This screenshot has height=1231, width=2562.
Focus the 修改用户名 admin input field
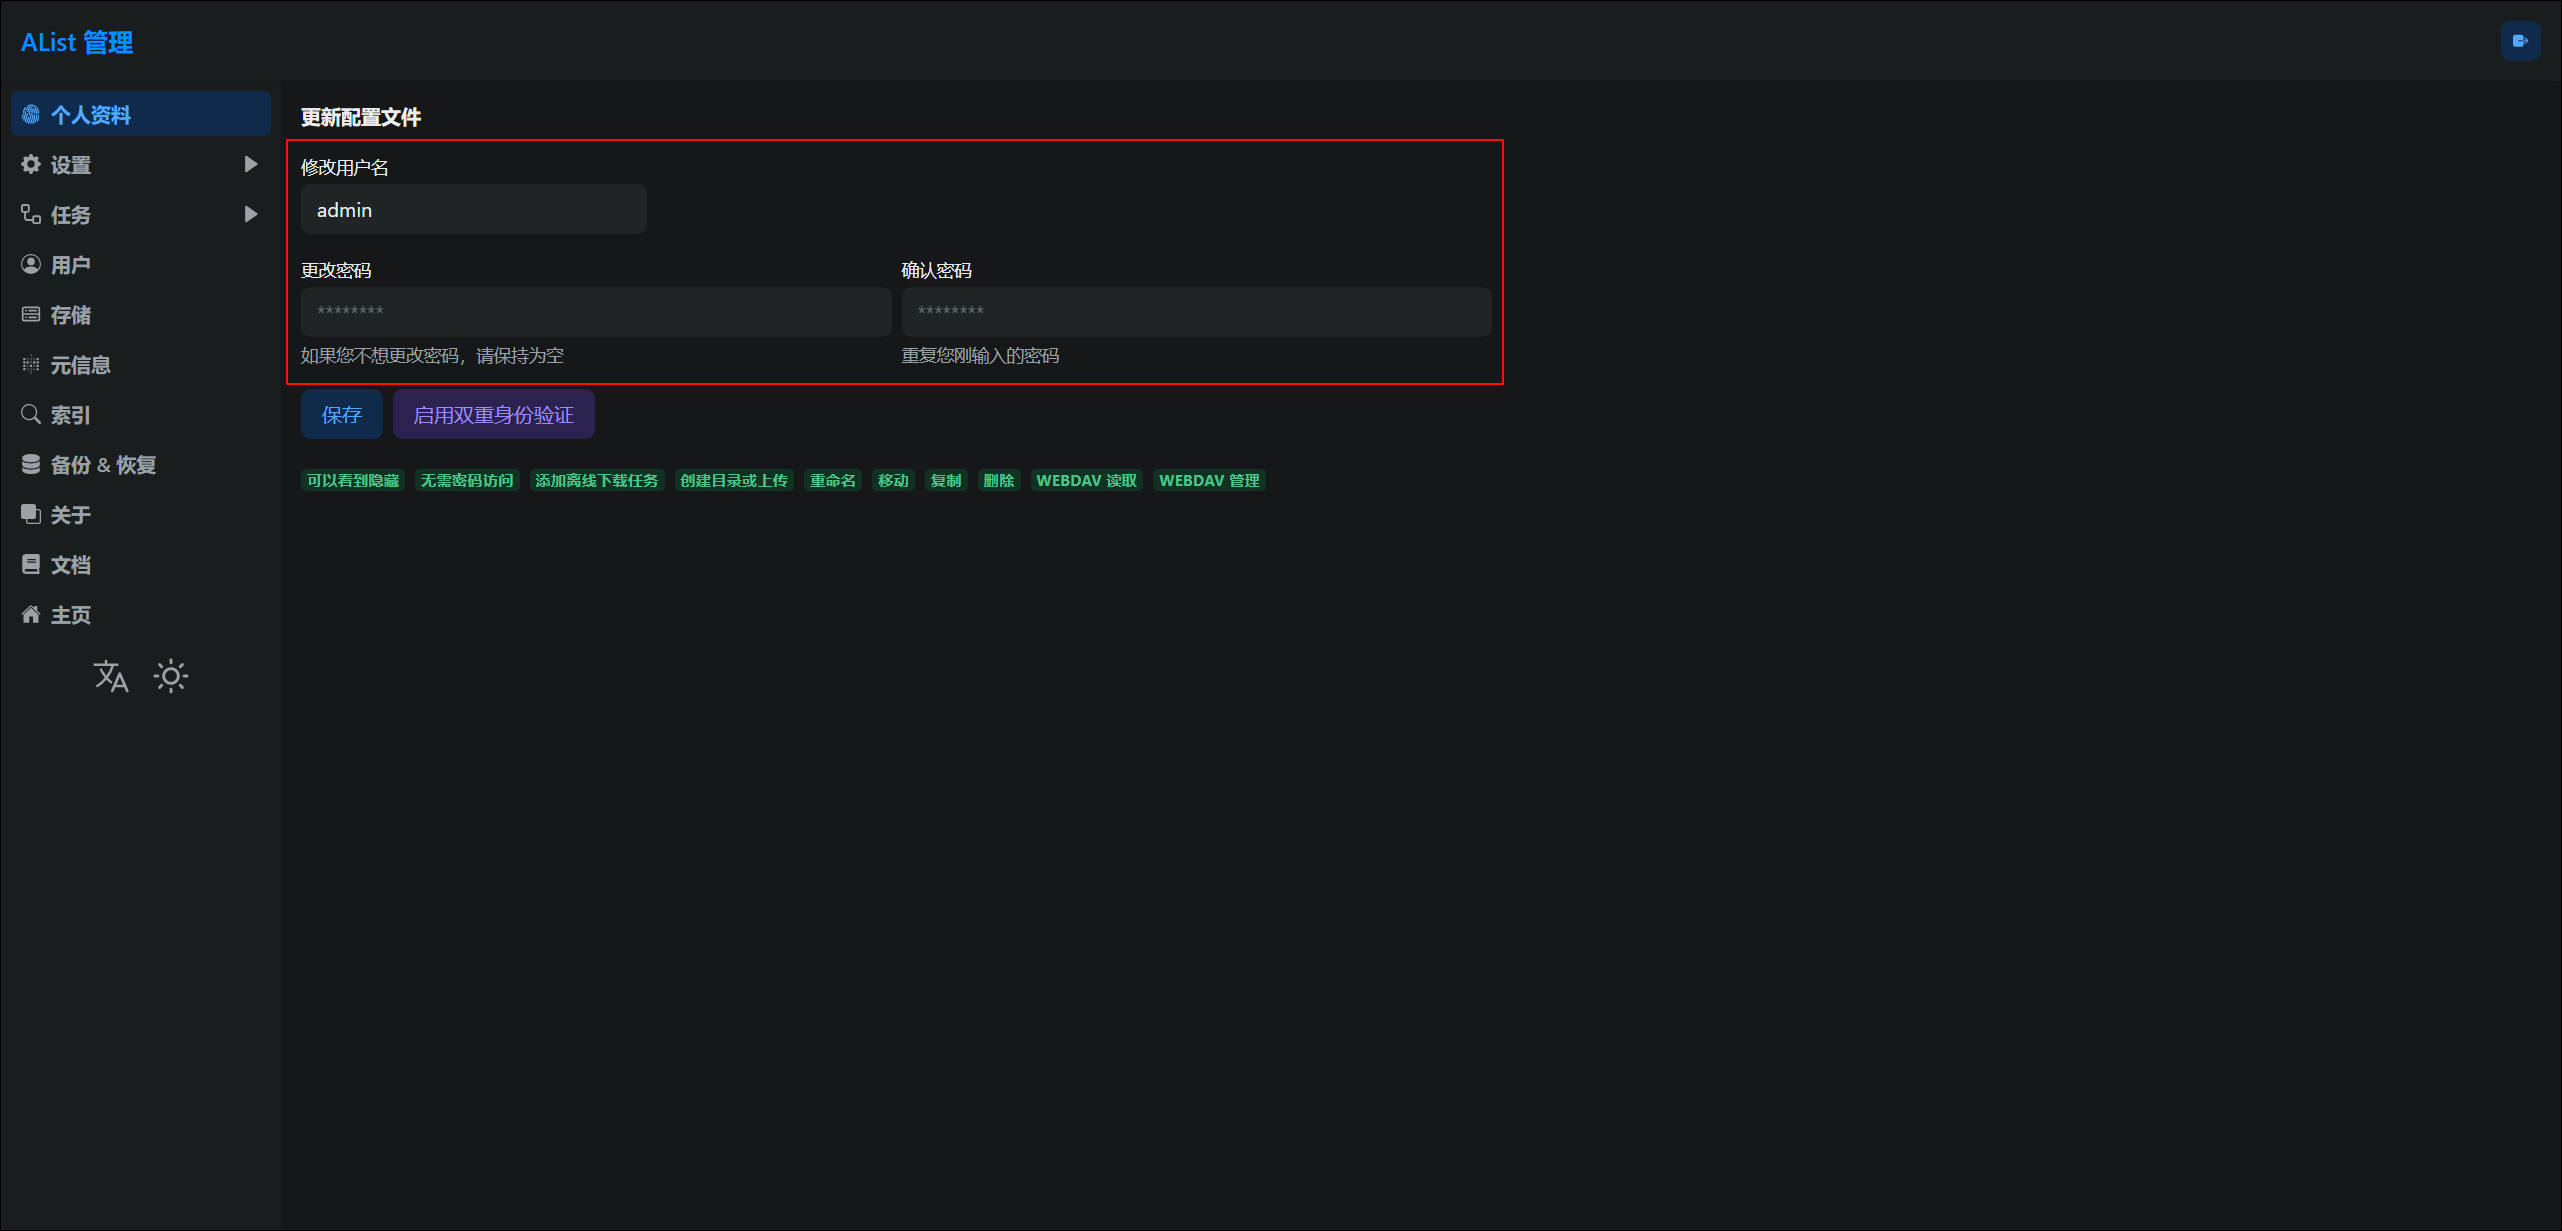[473, 210]
